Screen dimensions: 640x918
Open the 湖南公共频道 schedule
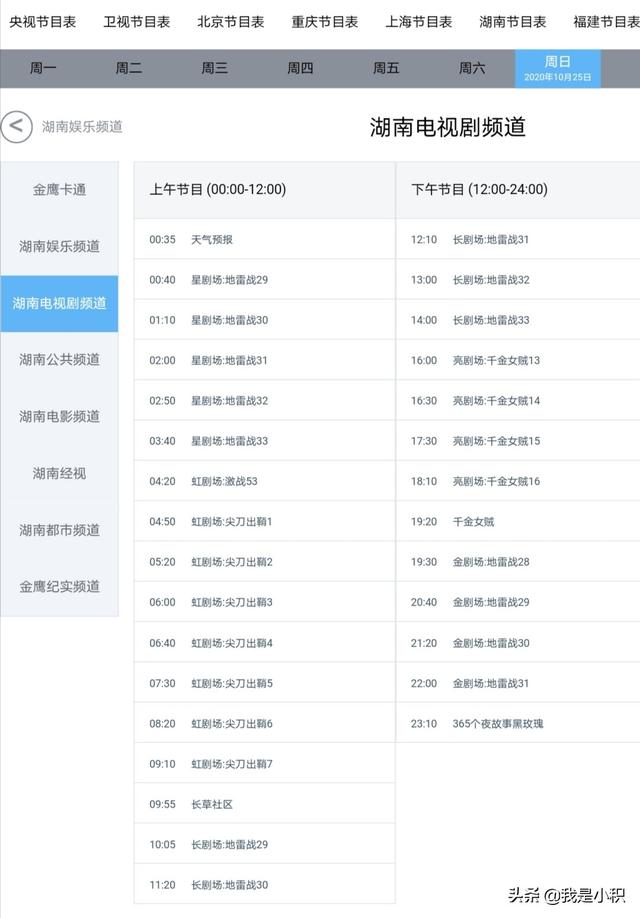59,360
